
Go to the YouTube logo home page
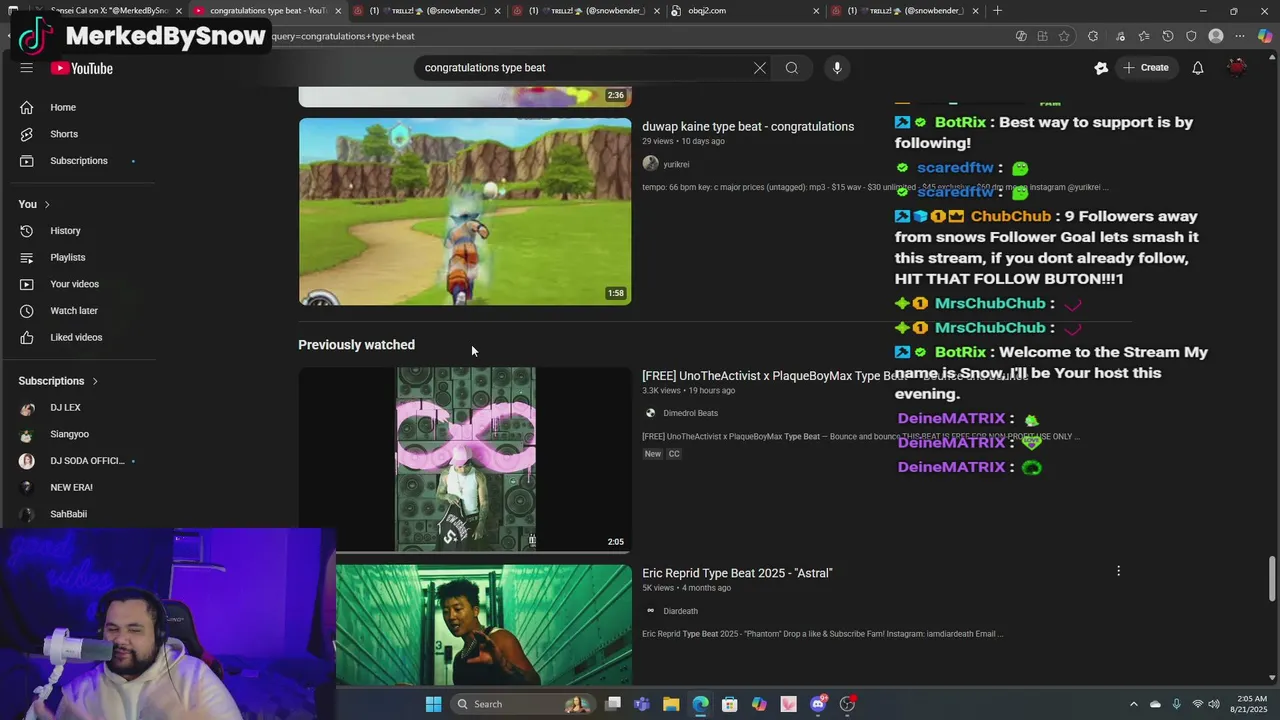82,68
